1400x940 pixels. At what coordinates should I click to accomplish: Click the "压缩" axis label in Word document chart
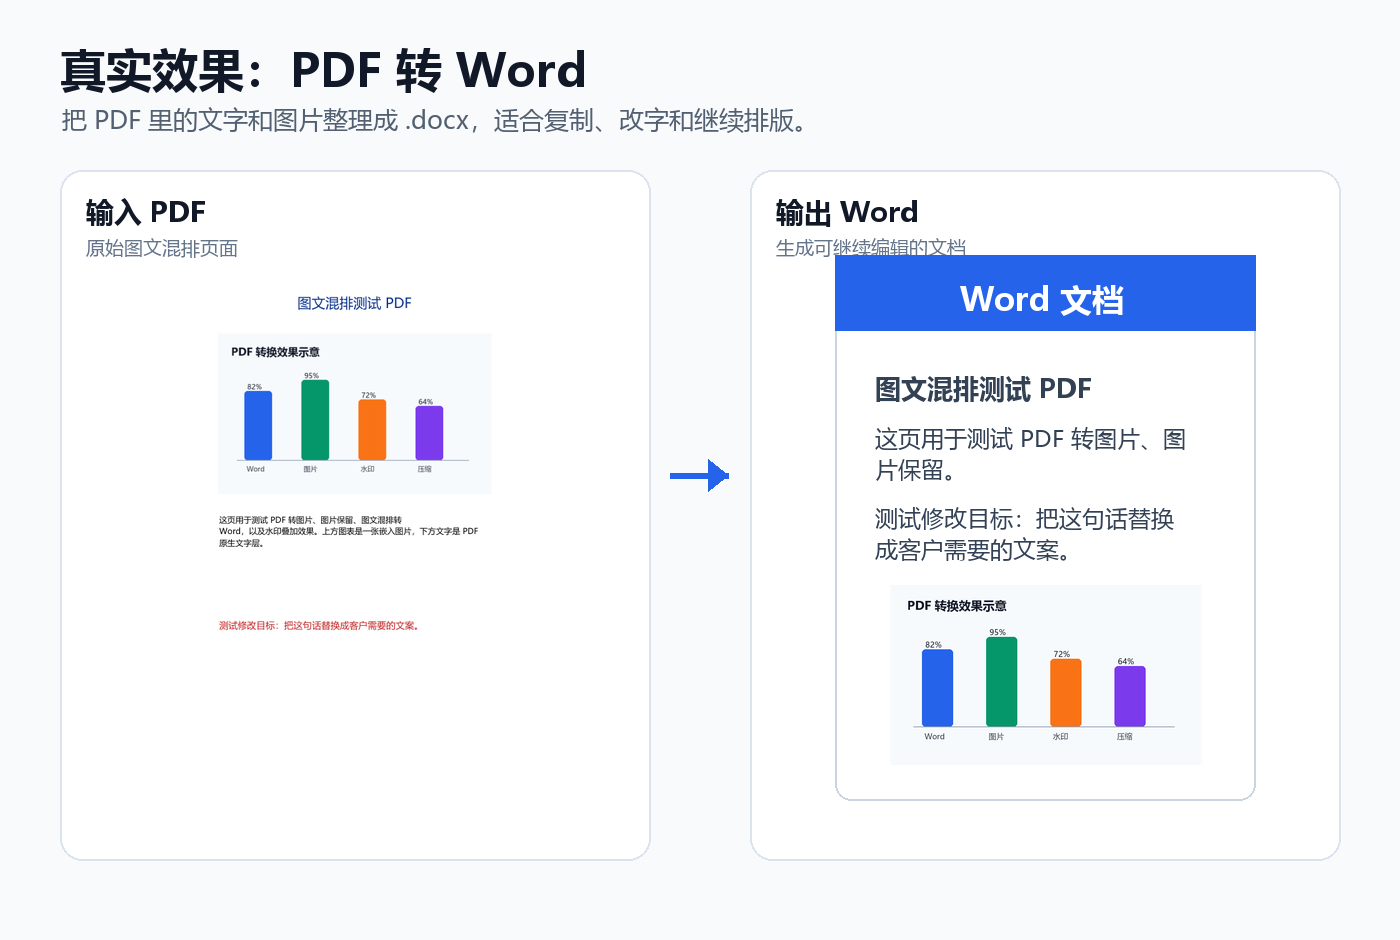tap(1125, 736)
